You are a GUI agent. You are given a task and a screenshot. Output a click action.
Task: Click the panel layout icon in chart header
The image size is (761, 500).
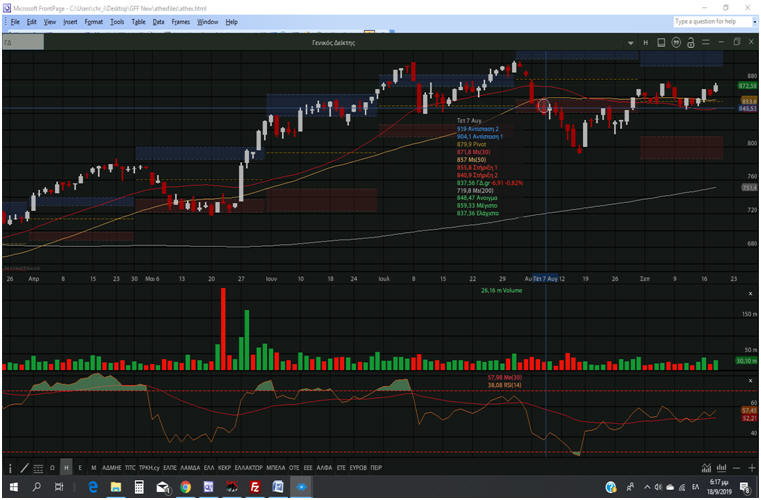[x=661, y=43]
